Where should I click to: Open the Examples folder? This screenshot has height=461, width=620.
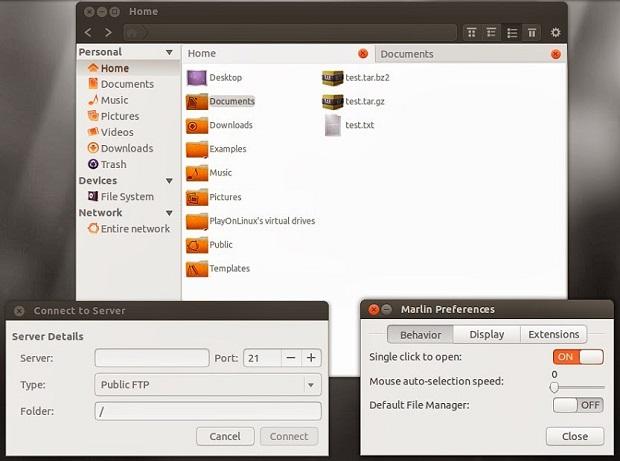tap(216, 149)
